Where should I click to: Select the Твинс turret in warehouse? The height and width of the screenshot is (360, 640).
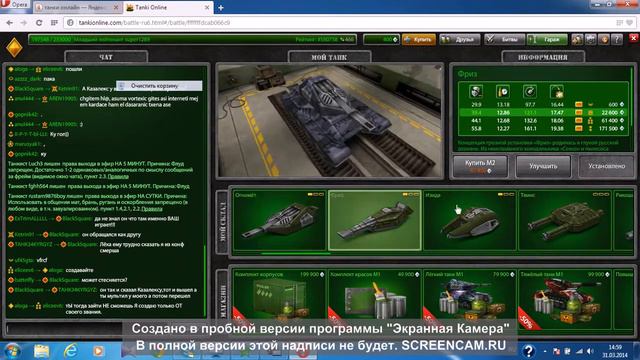[564, 220]
